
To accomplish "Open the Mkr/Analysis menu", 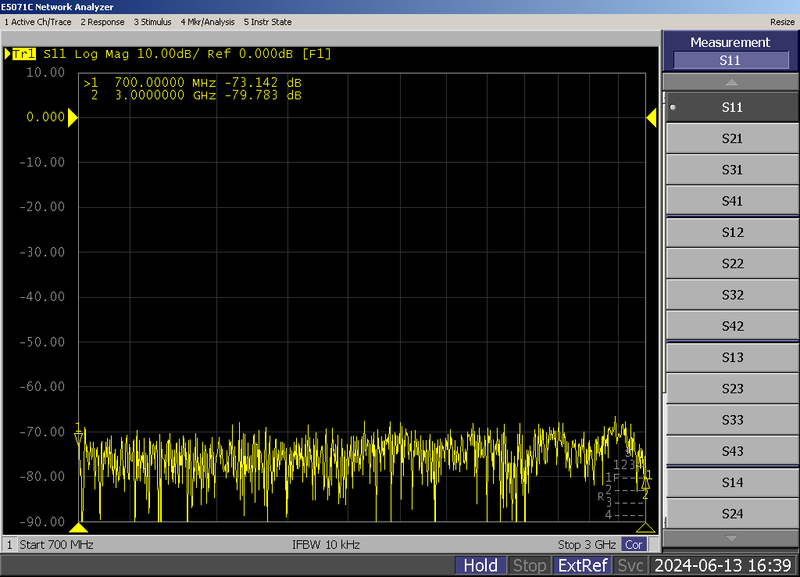I will pyautogui.click(x=208, y=22).
